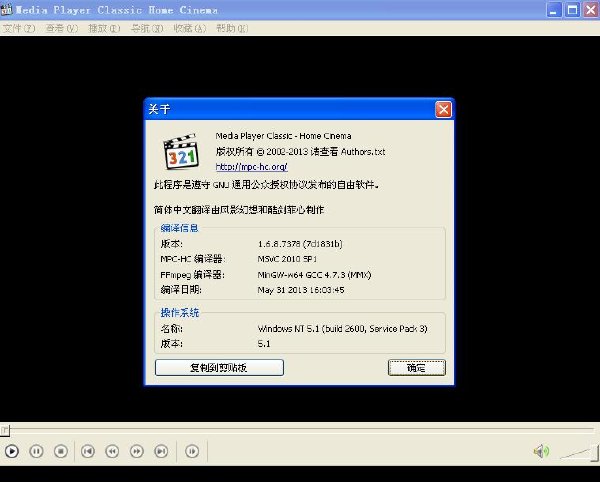600x482 pixels.
Task: Click the MSVC 2010 SP1 compiler value
Action: [287, 259]
